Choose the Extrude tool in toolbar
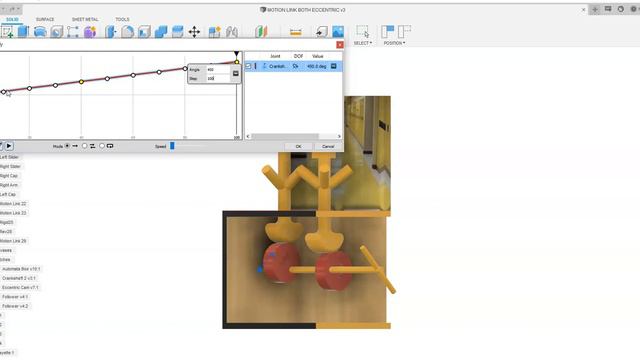 pyautogui.click(x=23, y=32)
